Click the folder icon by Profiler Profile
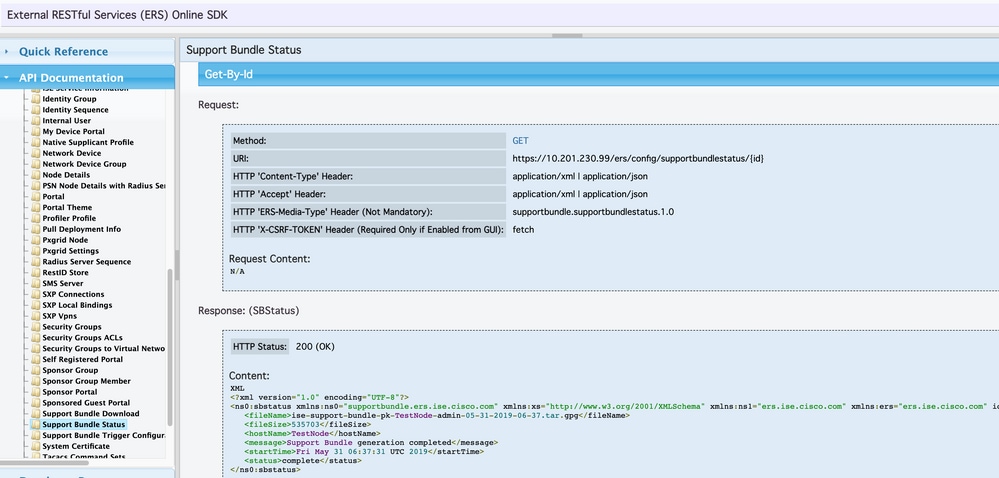 point(36,218)
